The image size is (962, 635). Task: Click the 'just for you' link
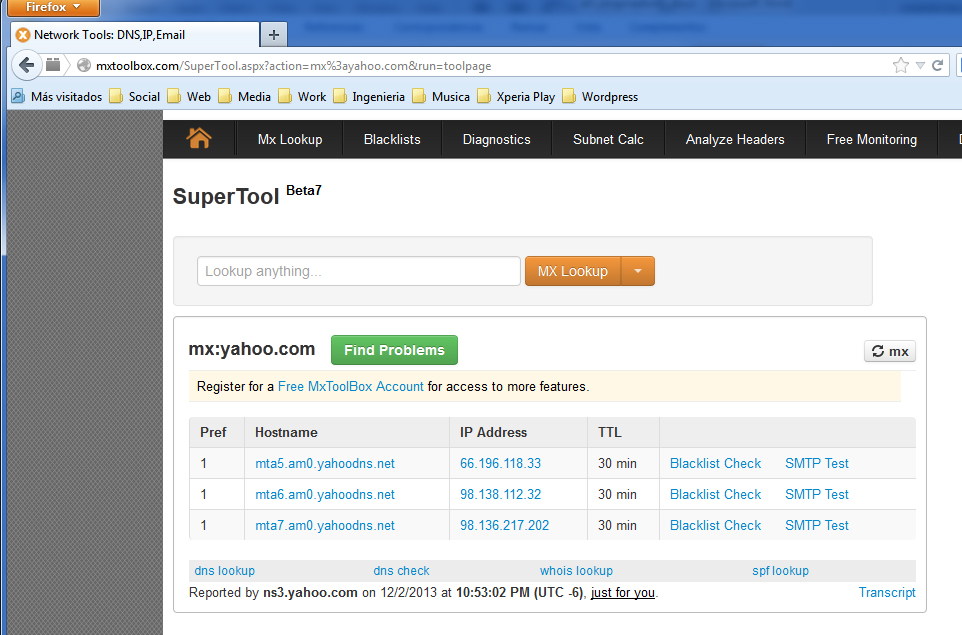[623, 593]
